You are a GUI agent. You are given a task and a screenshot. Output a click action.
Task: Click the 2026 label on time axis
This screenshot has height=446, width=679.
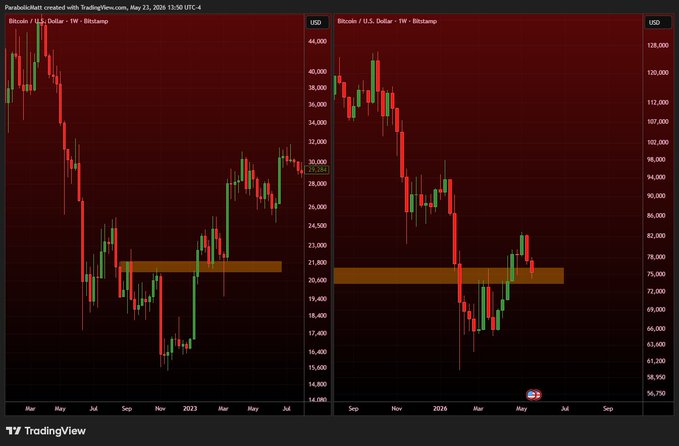(440, 409)
